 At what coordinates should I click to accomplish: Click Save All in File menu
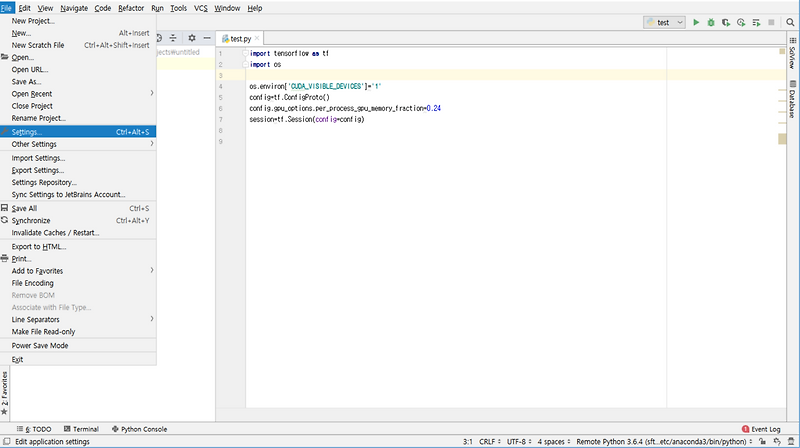click(78, 209)
